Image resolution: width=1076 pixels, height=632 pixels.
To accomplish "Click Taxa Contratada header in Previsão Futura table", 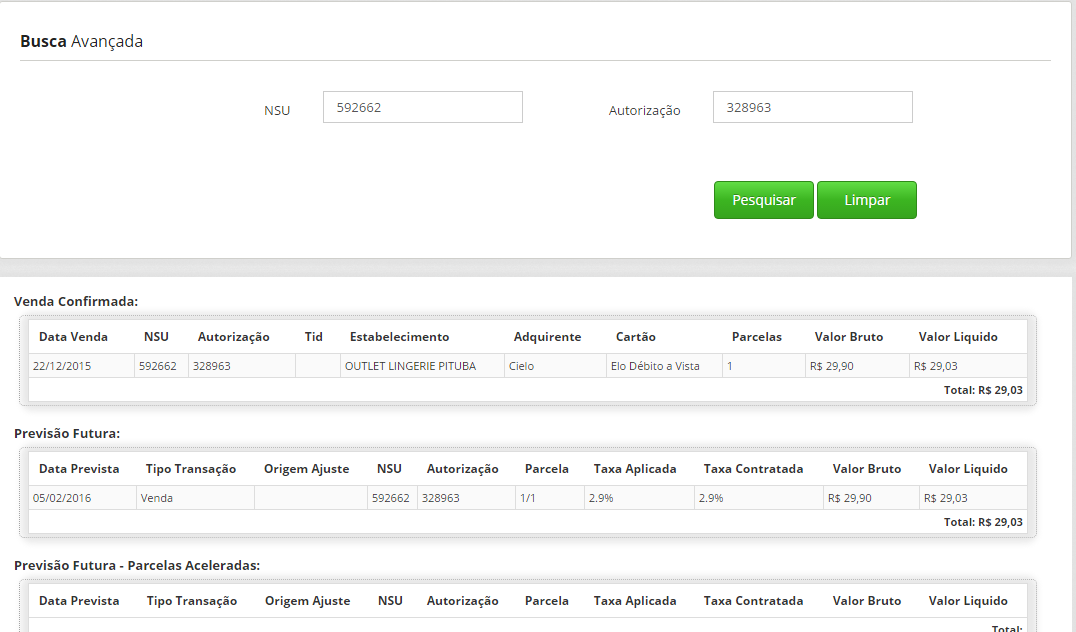I will 753,469.
